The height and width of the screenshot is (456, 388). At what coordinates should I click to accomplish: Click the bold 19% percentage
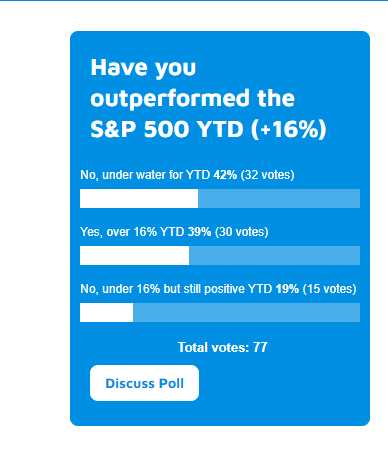tap(287, 289)
